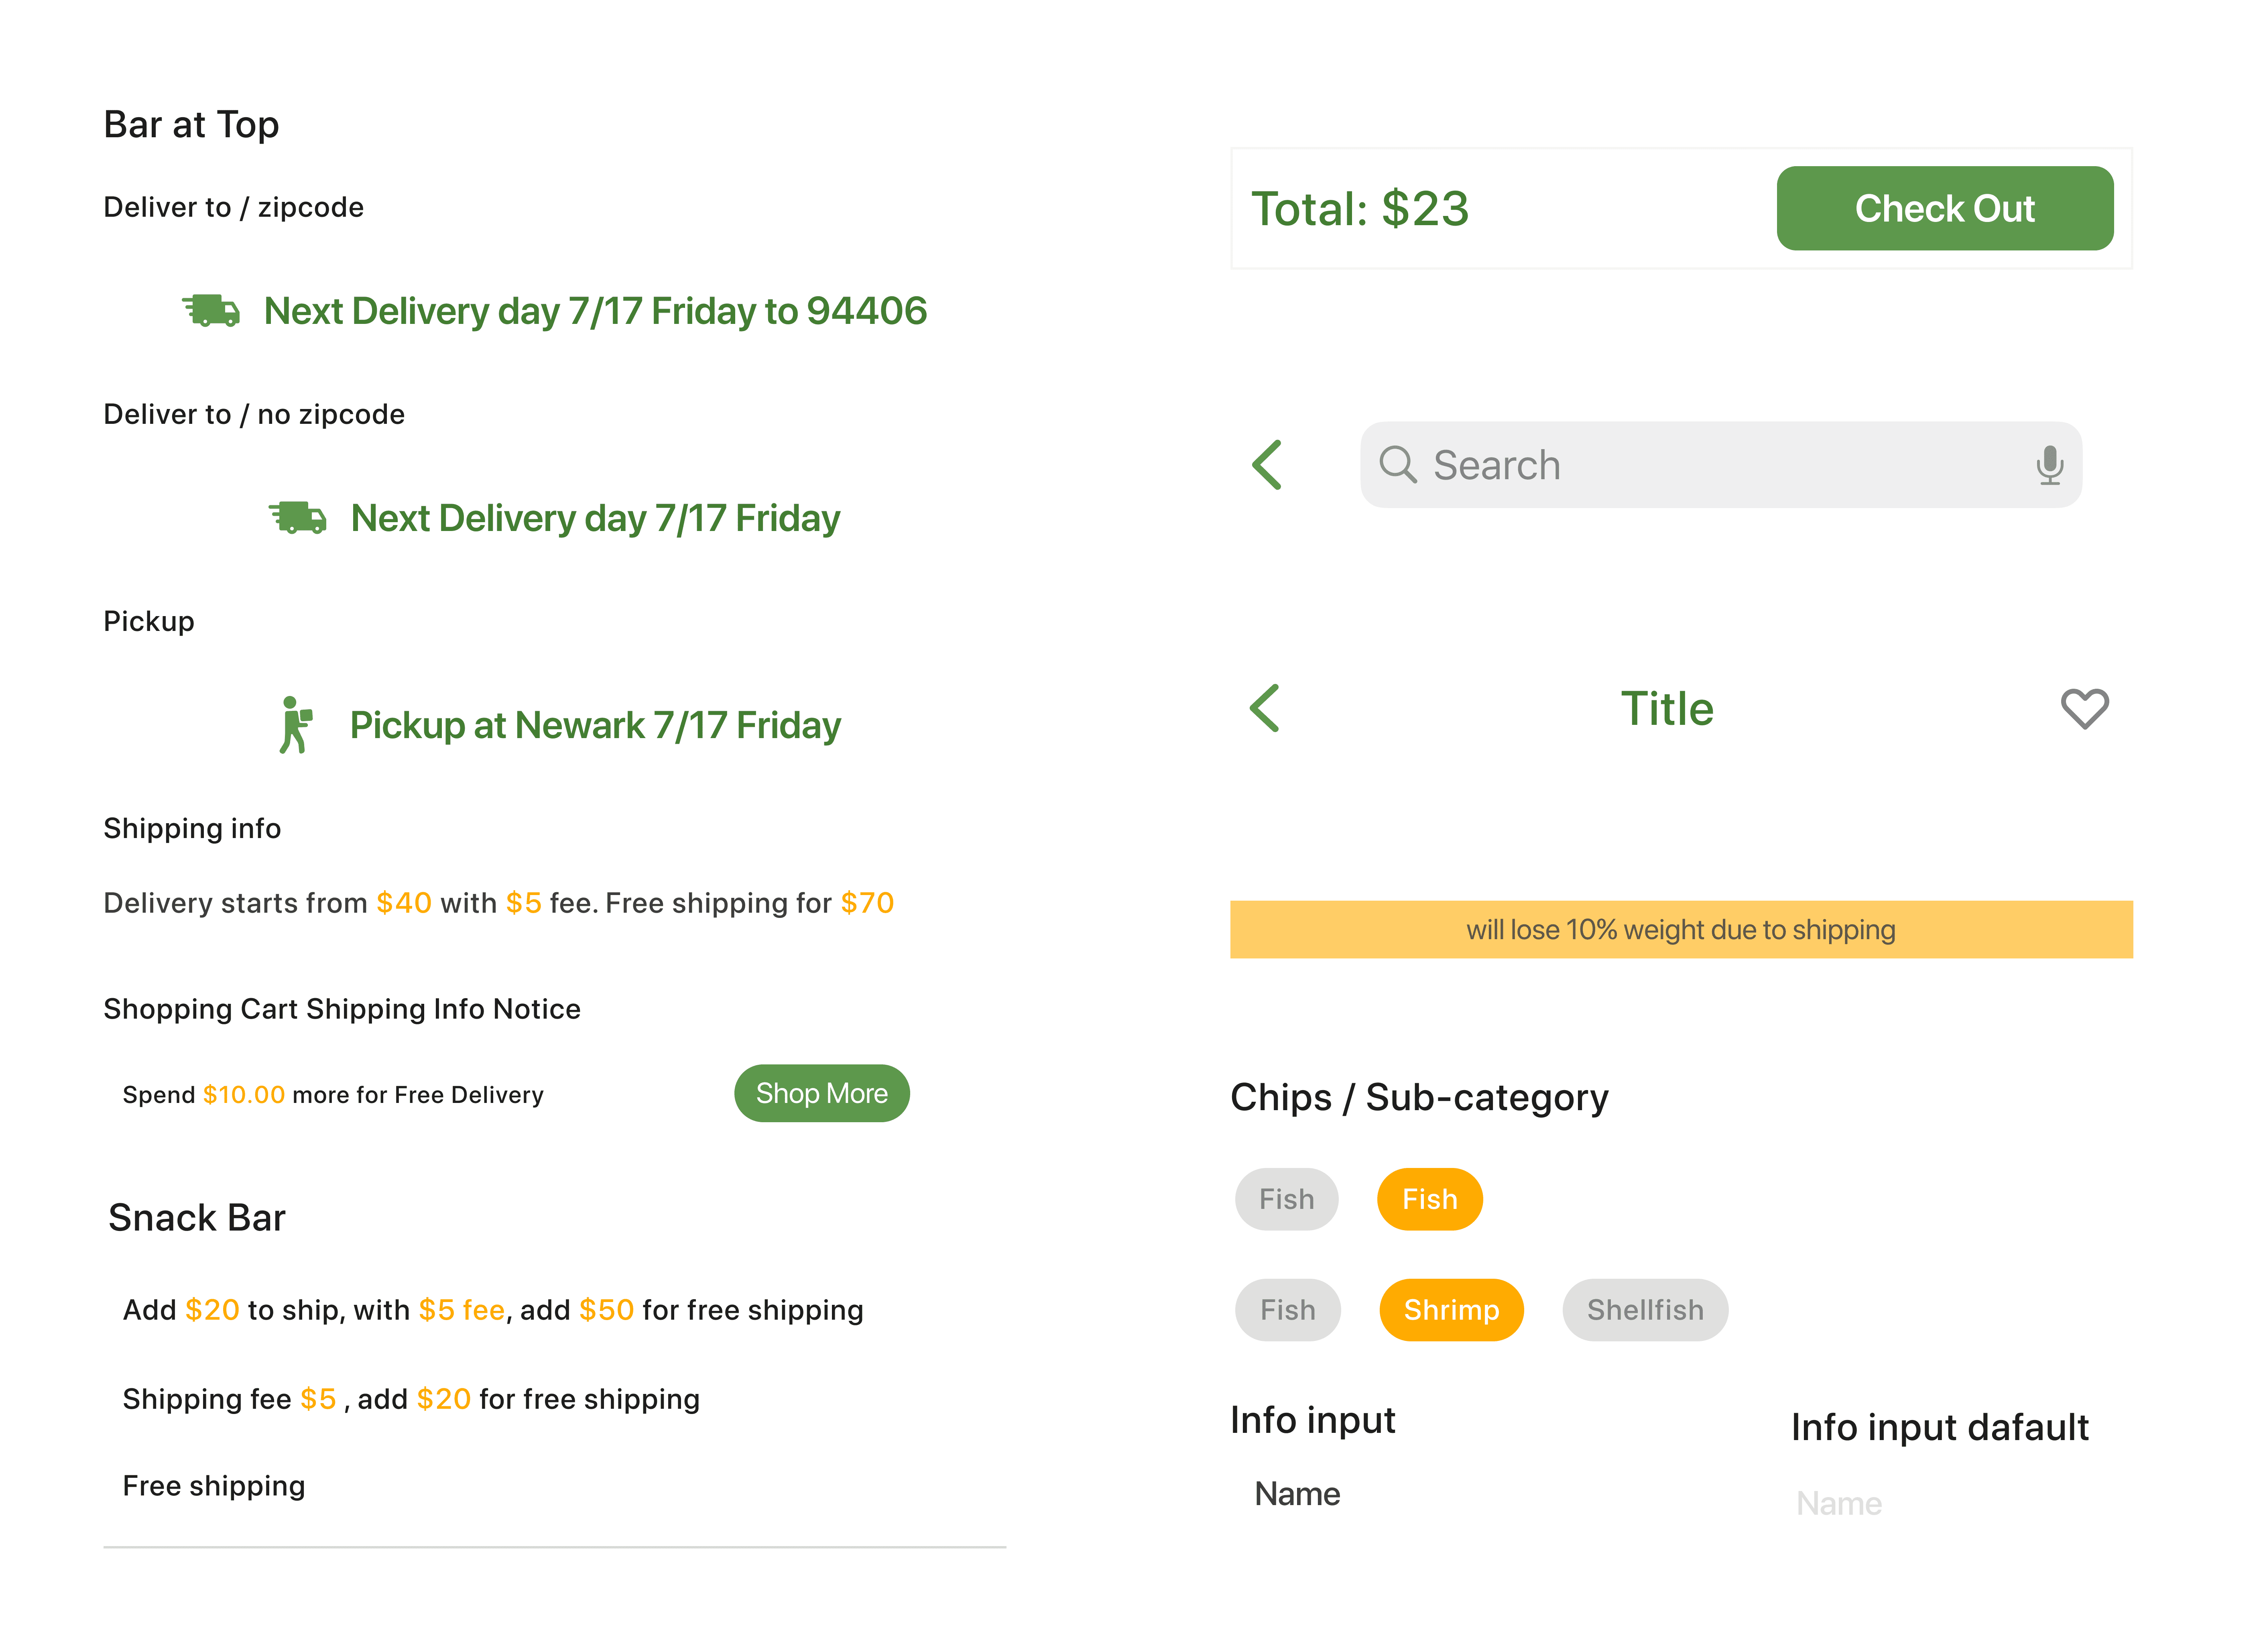The width and height of the screenshot is (2261, 1652).
Task: Click the 'Total: $23' amount
Action: [x=1360, y=209]
